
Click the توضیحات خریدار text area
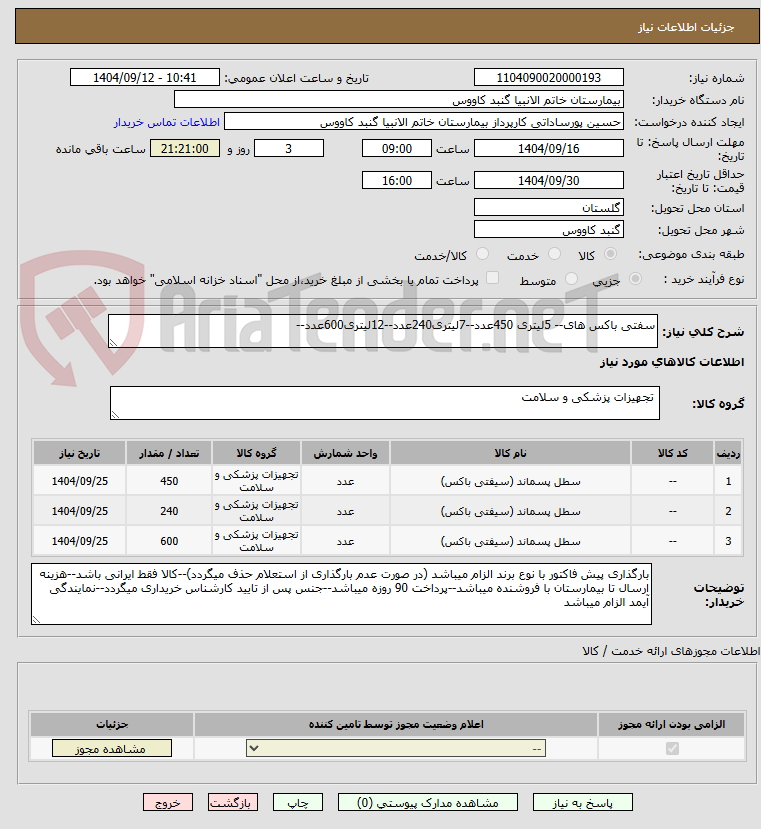click(341, 594)
